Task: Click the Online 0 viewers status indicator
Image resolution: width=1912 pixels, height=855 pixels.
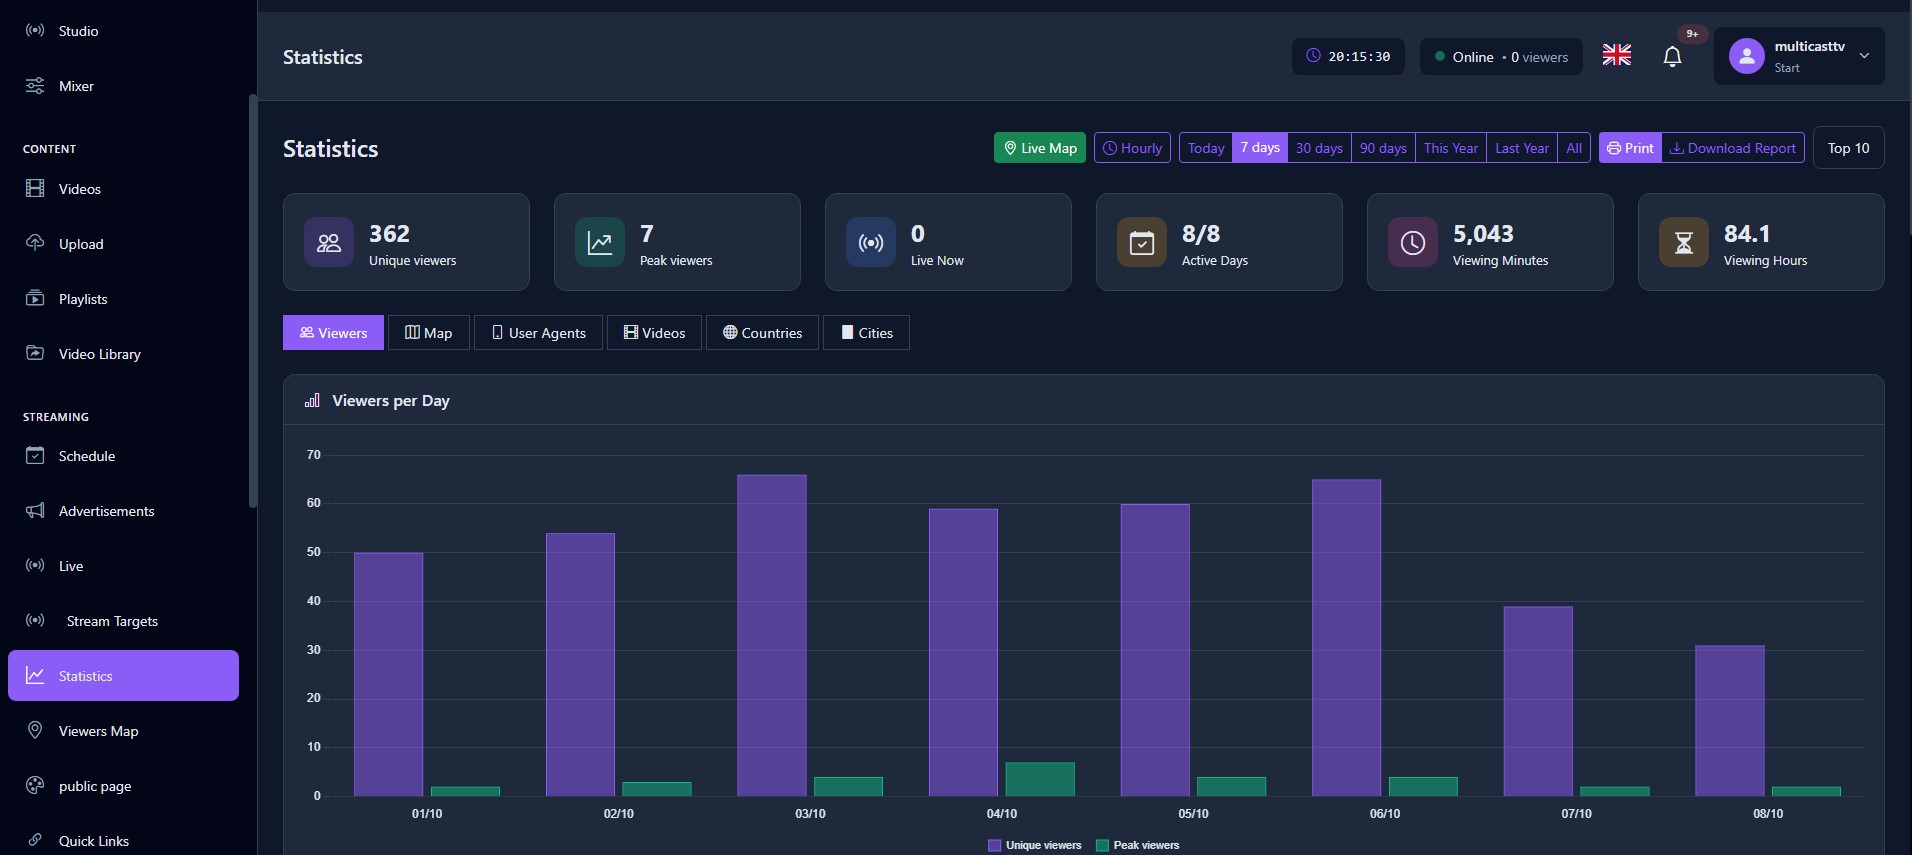Action: pyautogui.click(x=1501, y=57)
